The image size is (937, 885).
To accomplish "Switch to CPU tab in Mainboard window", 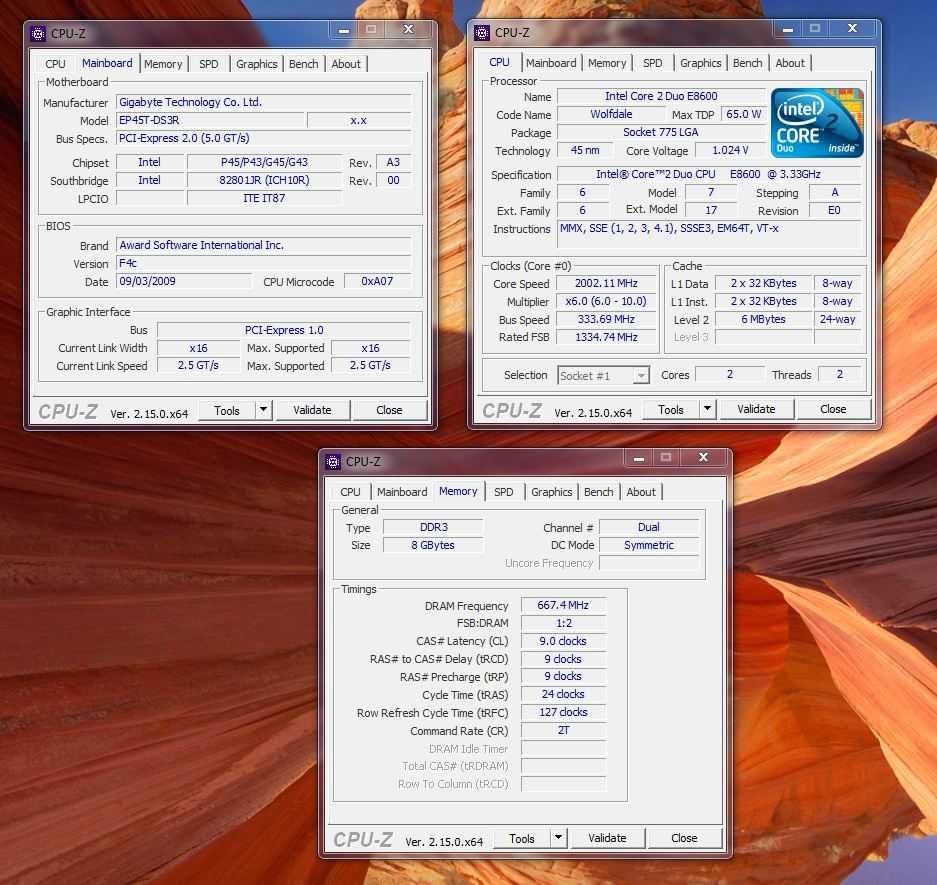I will coord(56,64).
